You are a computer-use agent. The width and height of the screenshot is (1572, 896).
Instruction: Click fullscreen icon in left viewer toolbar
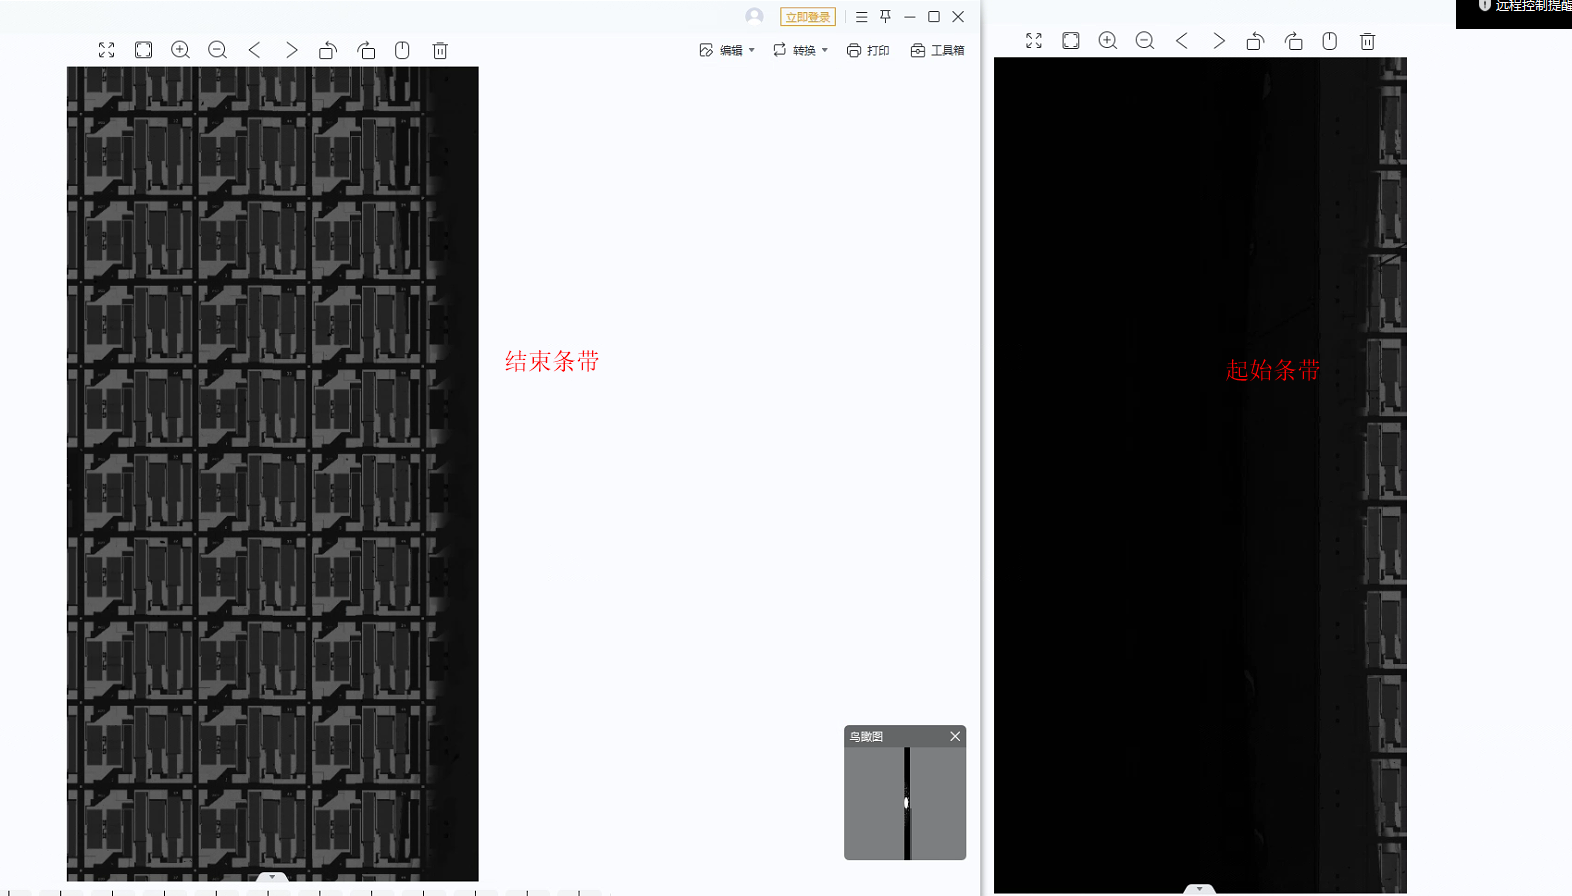click(x=107, y=50)
